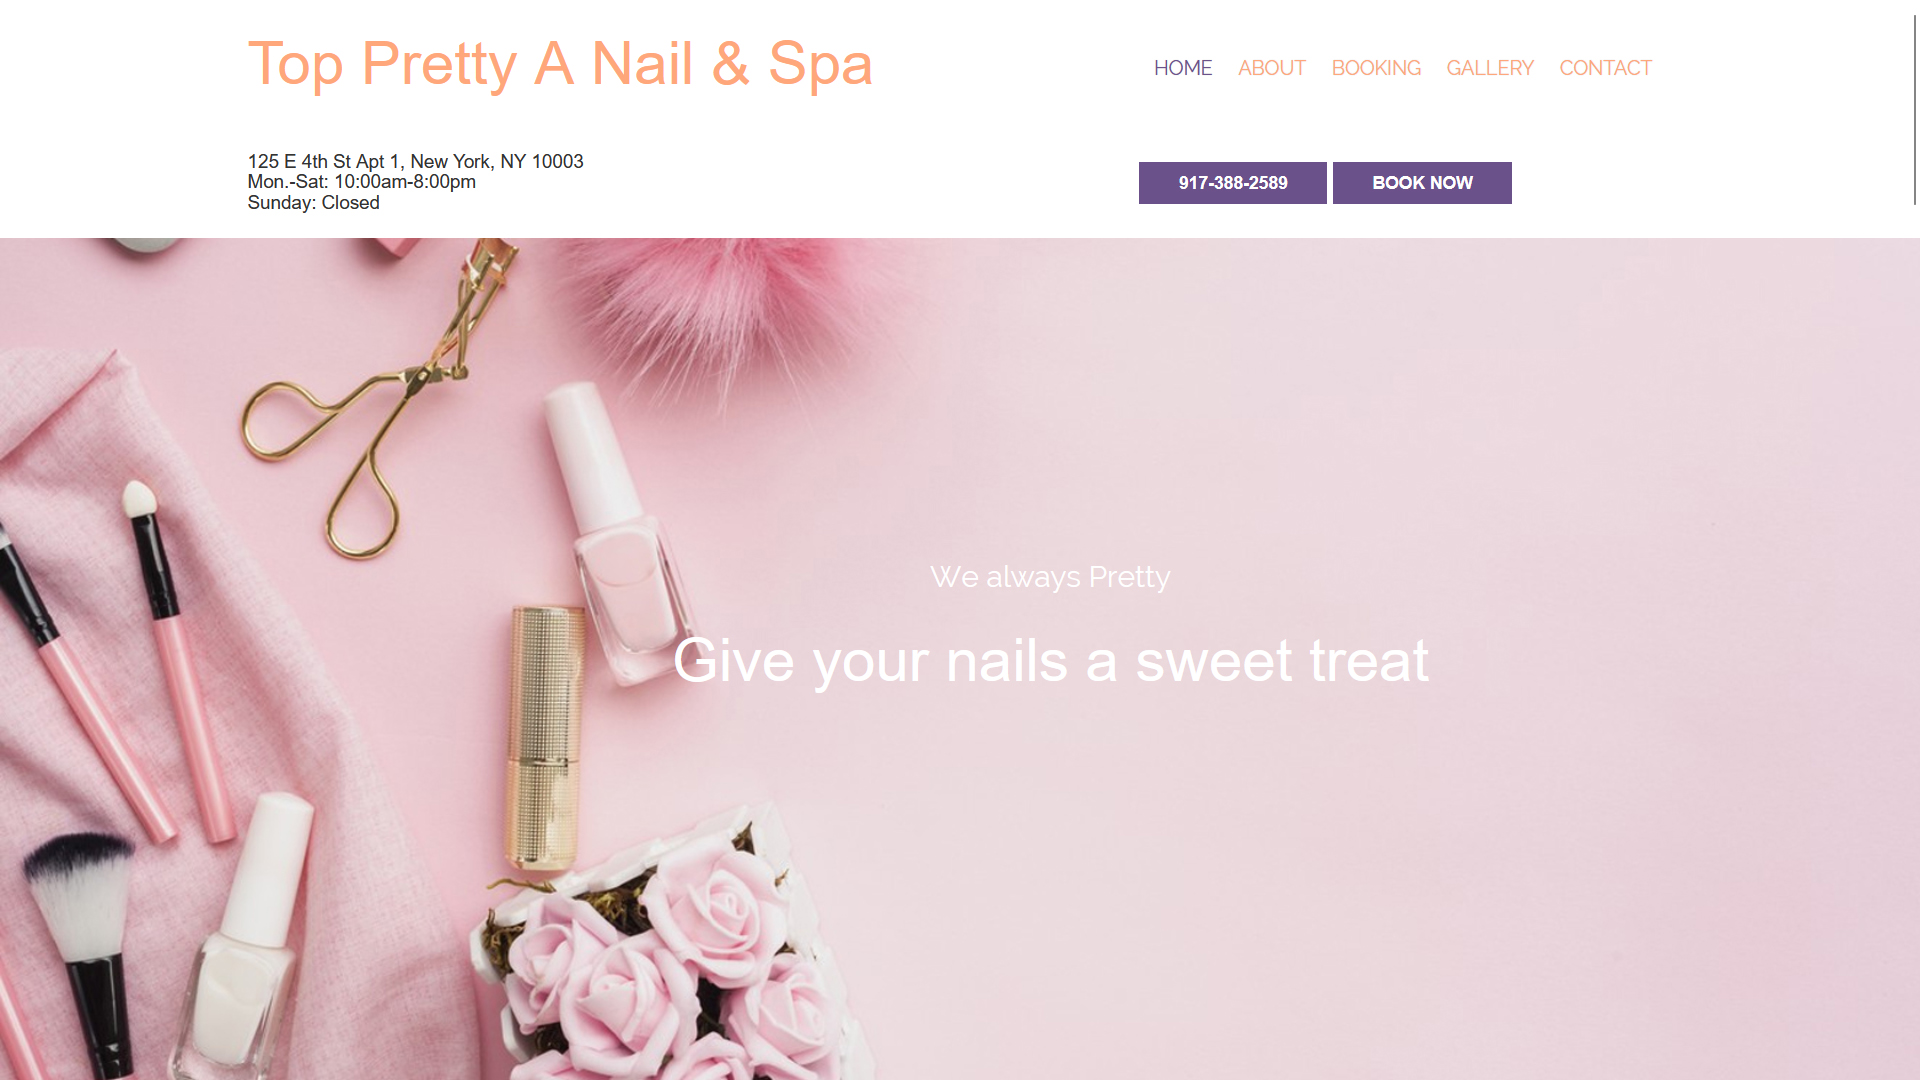
Task: Go to the HOME page
Action: 1183,68
